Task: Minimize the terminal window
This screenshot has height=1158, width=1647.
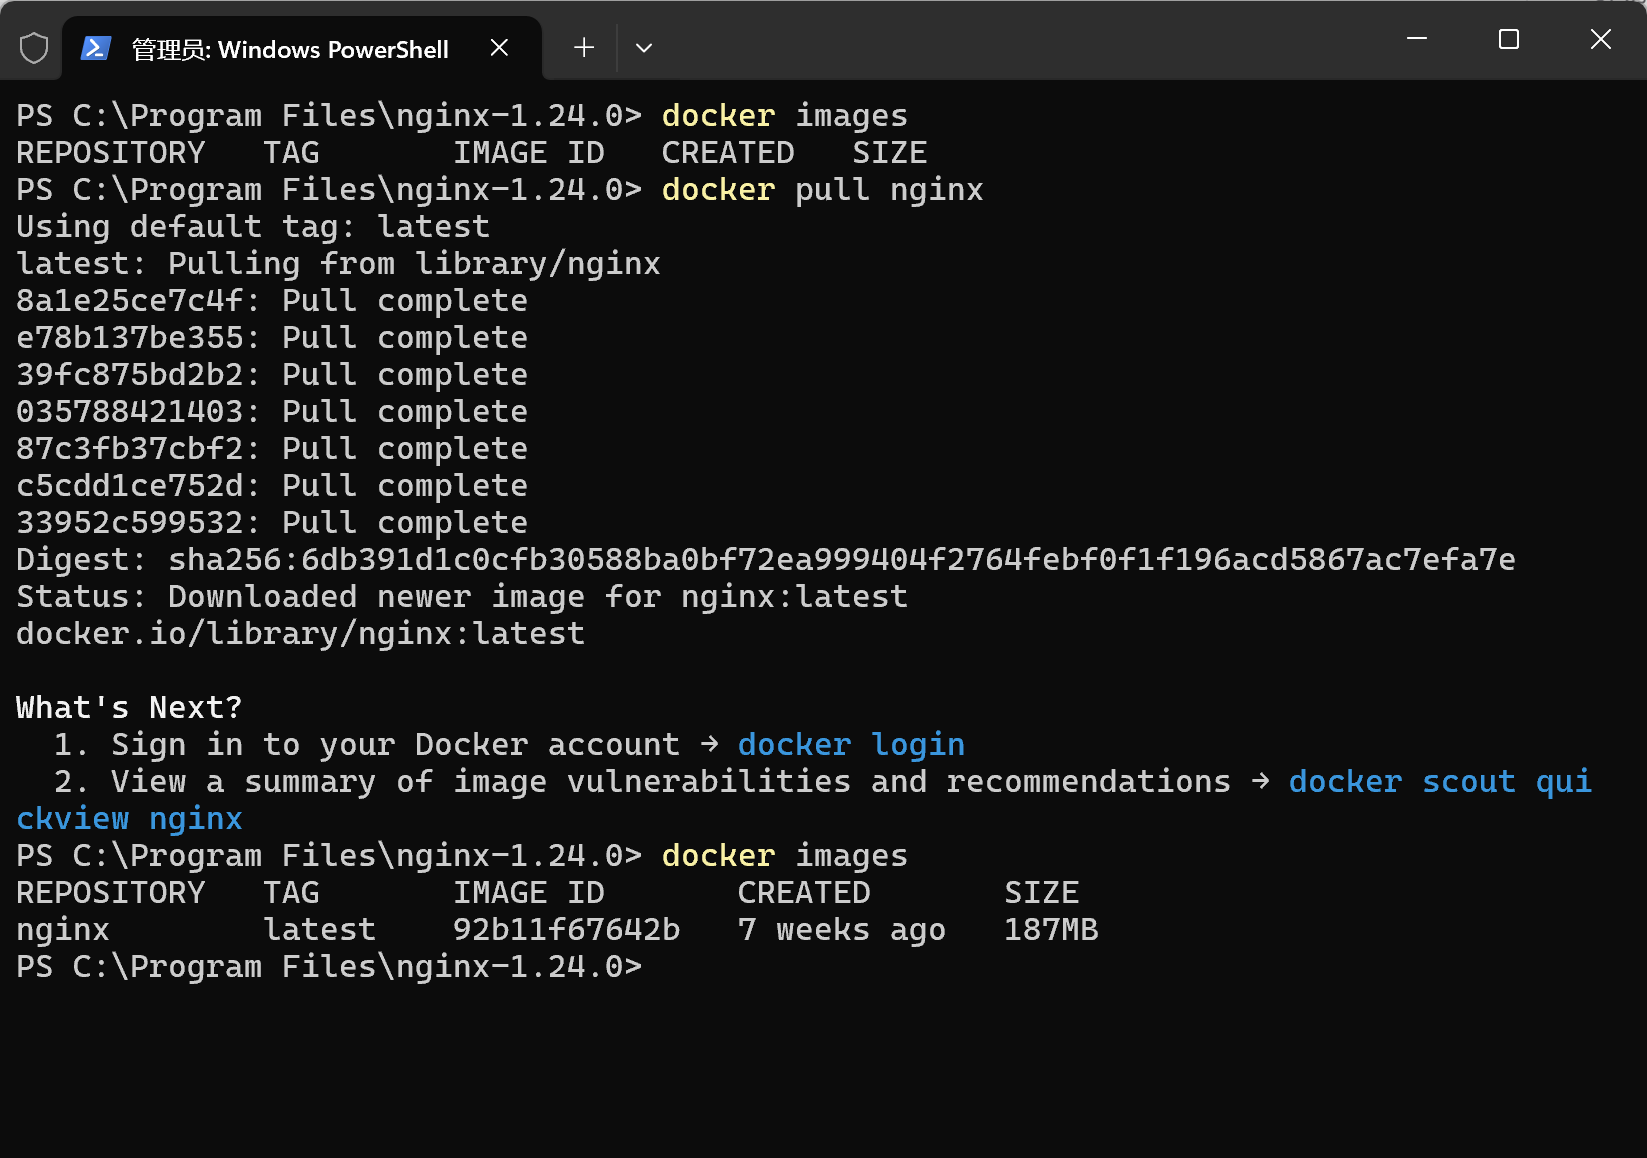Action: pyautogui.click(x=1417, y=39)
